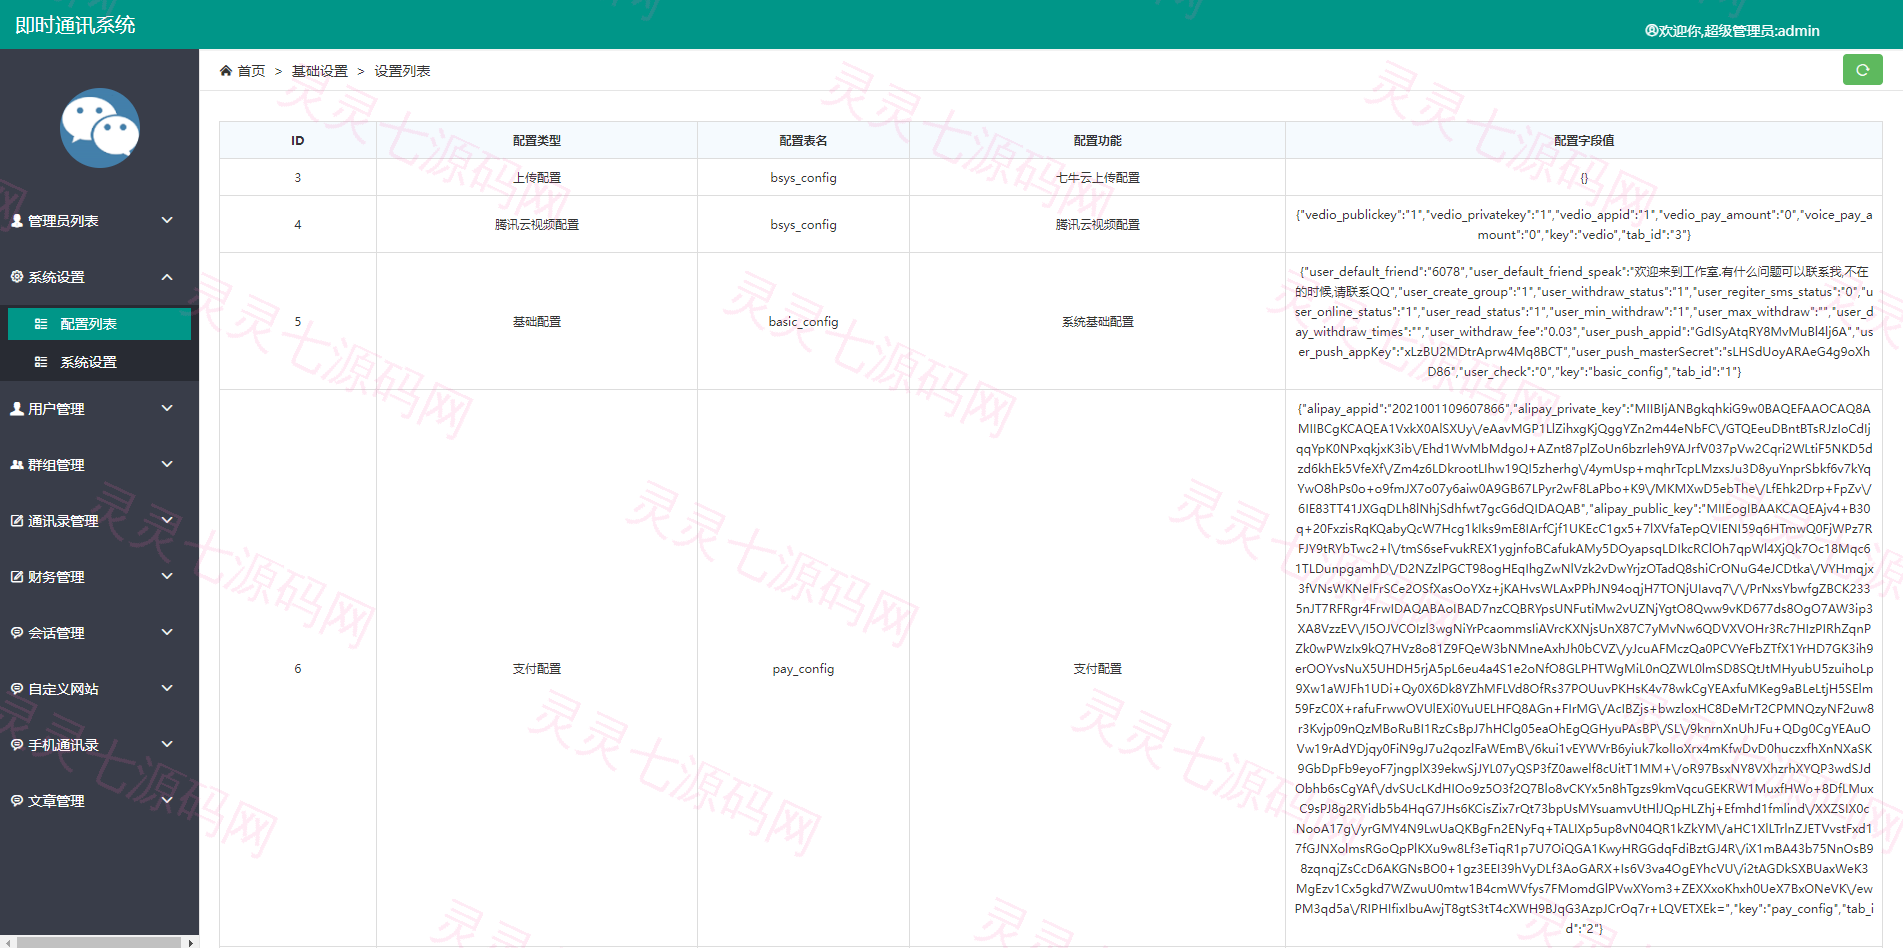
Task: Click the 设置列表 breadcrumb link
Action: point(402,71)
